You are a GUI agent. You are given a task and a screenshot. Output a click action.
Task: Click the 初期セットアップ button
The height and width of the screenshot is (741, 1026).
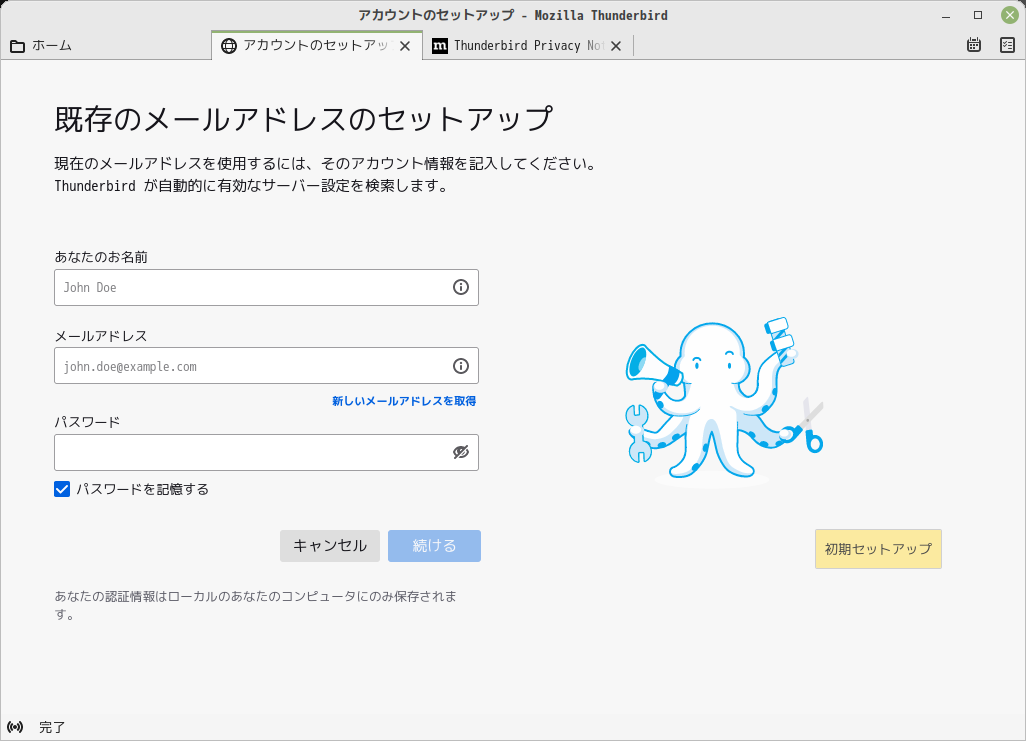pos(878,549)
